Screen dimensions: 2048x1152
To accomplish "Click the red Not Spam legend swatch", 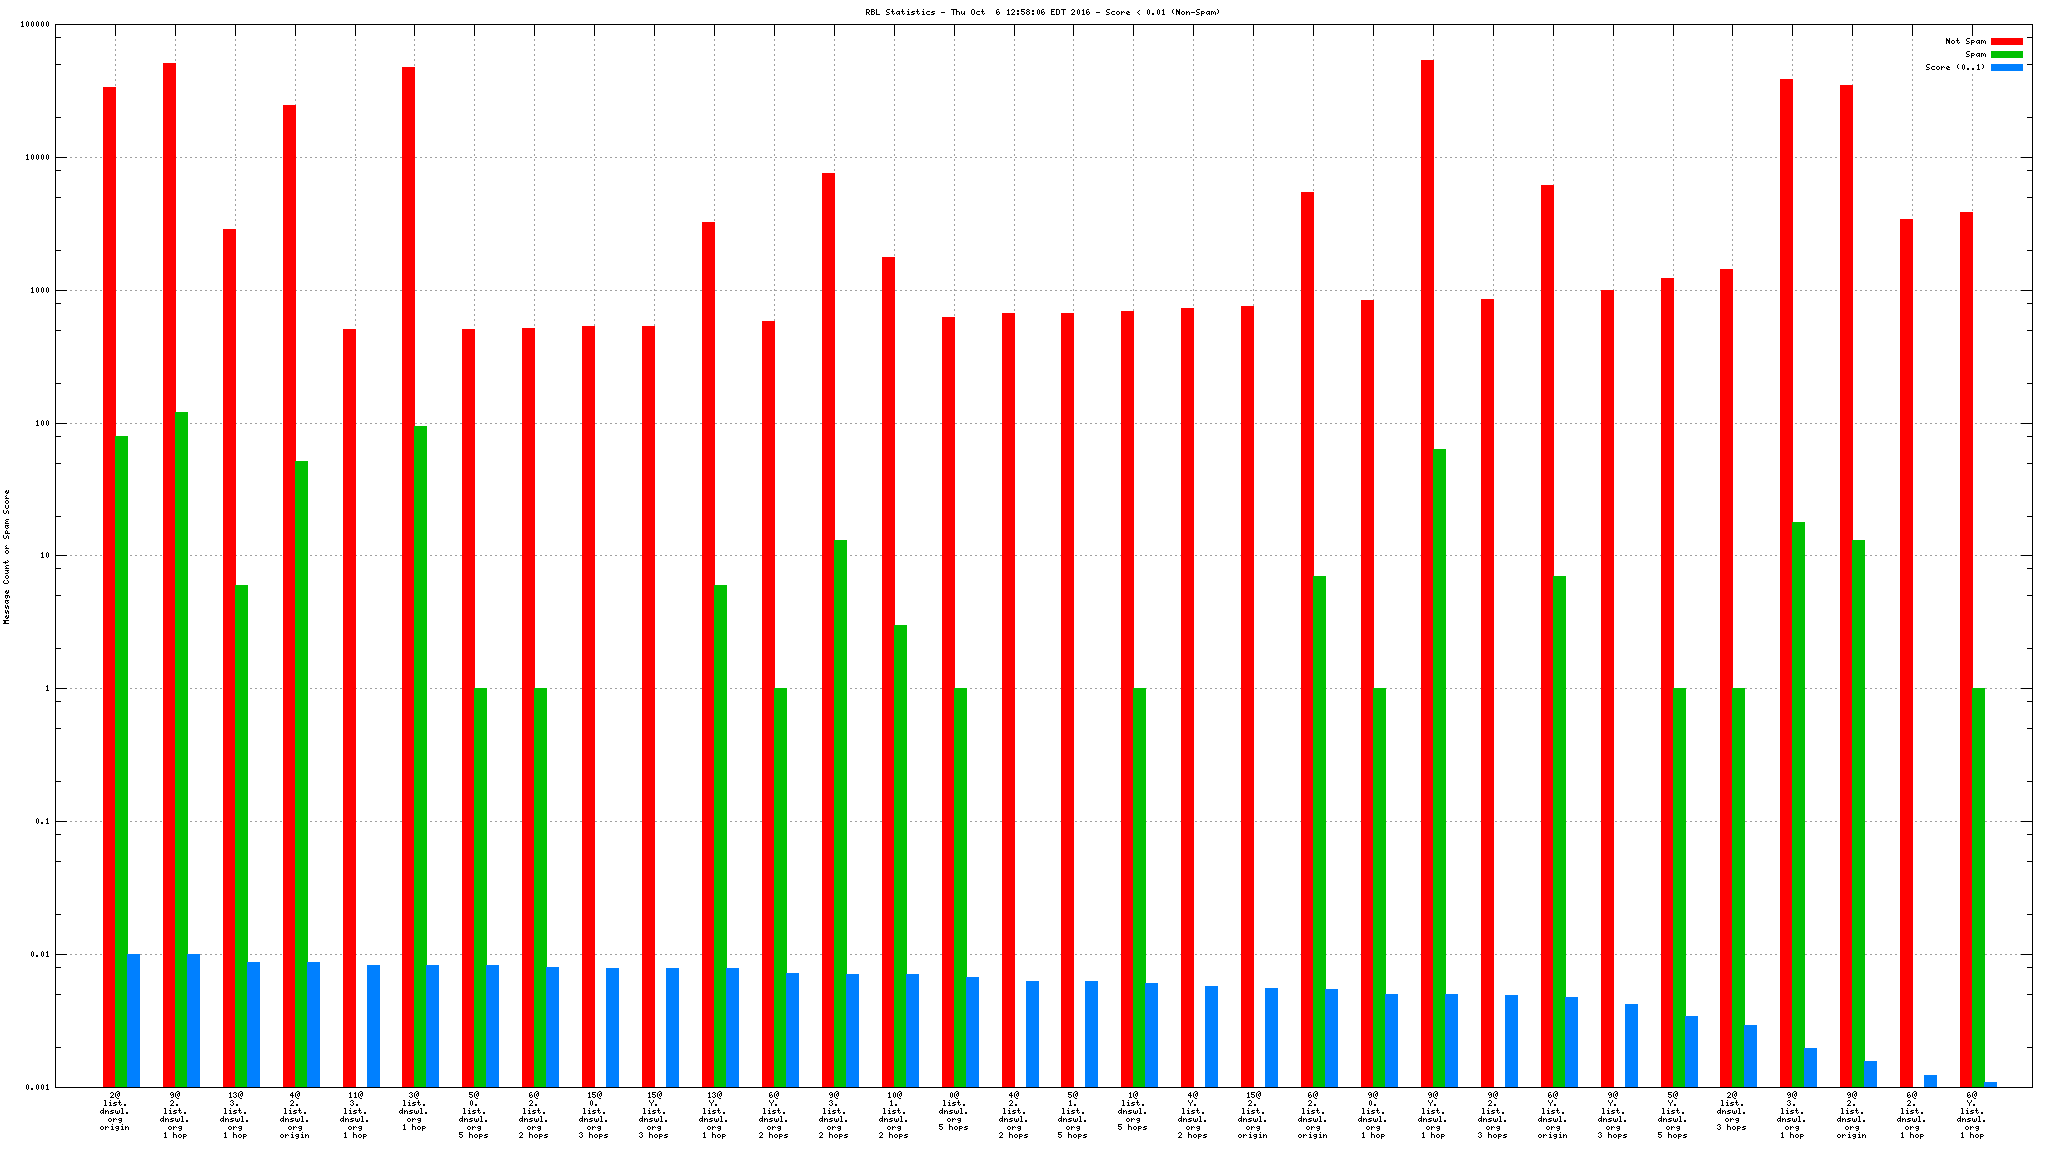I will 2006,41.
